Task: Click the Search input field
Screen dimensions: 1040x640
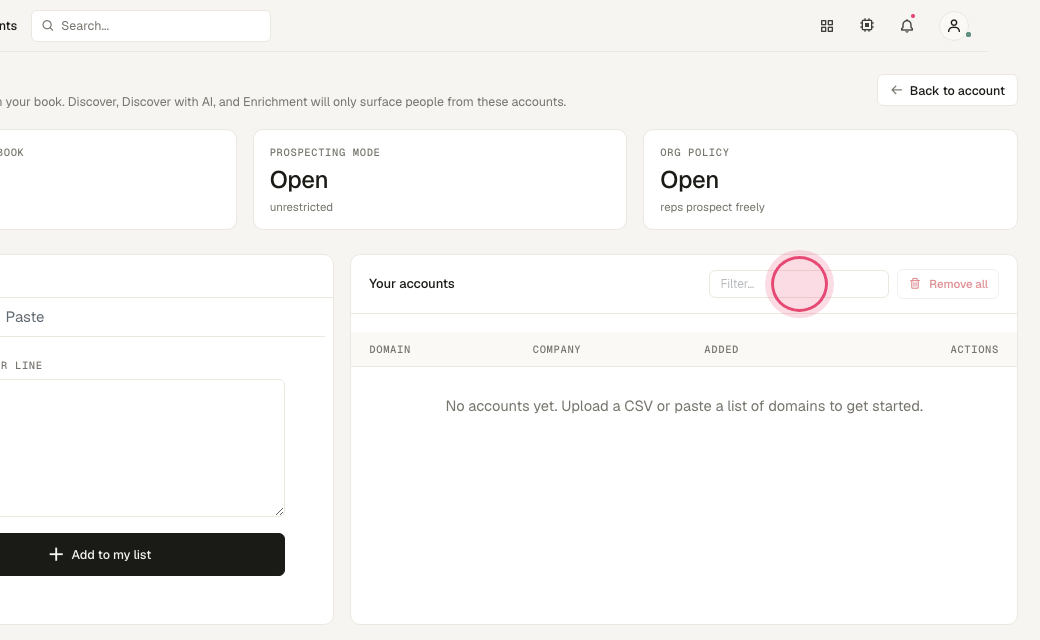Action: click(x=151, y=26)
